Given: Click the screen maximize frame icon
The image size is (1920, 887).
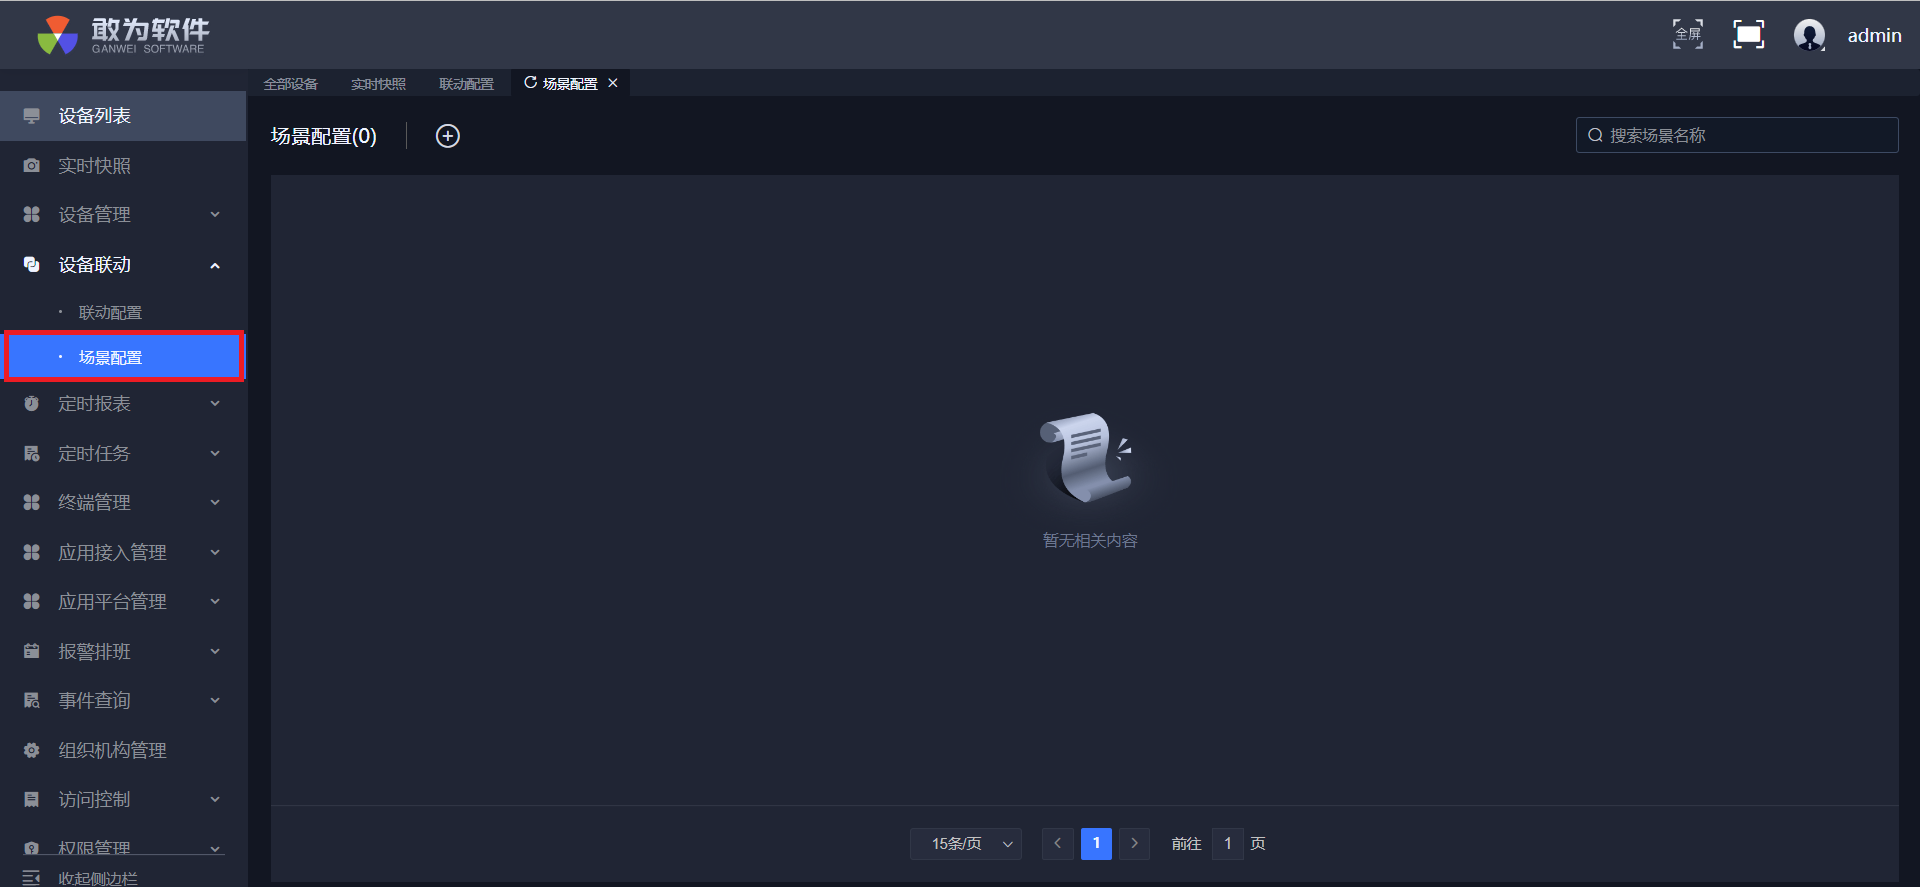Looking at the screenshot, I should click(1748, 34).
